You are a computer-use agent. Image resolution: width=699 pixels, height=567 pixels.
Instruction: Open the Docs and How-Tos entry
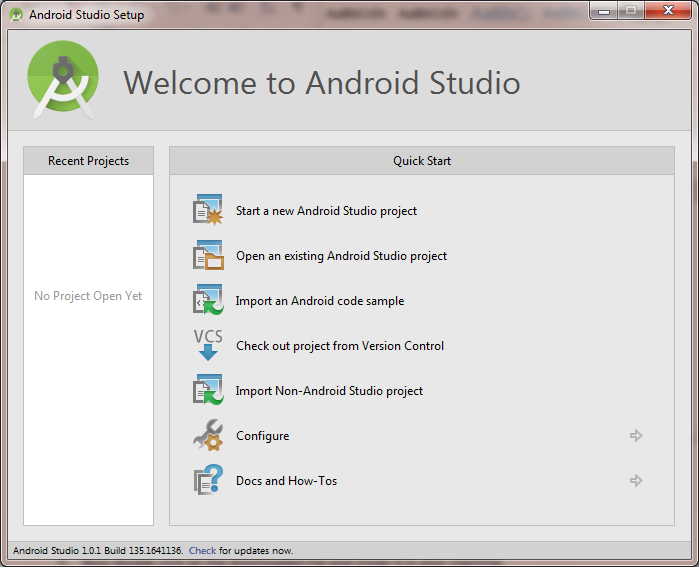pos(286,481)
